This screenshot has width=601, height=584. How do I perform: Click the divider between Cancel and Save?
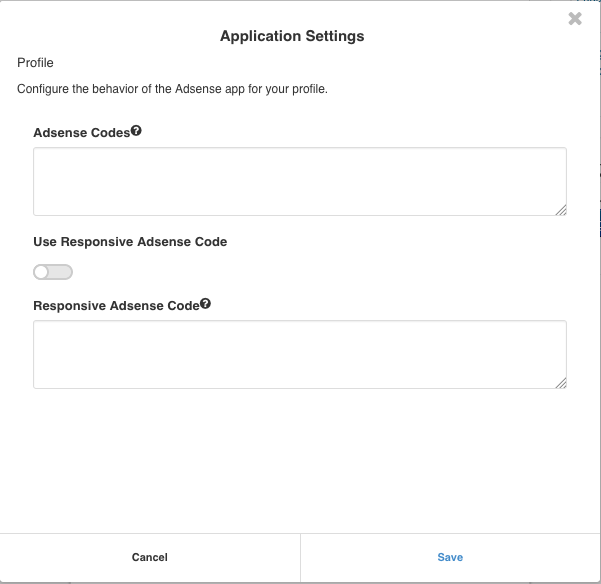(x=300, y=557)
